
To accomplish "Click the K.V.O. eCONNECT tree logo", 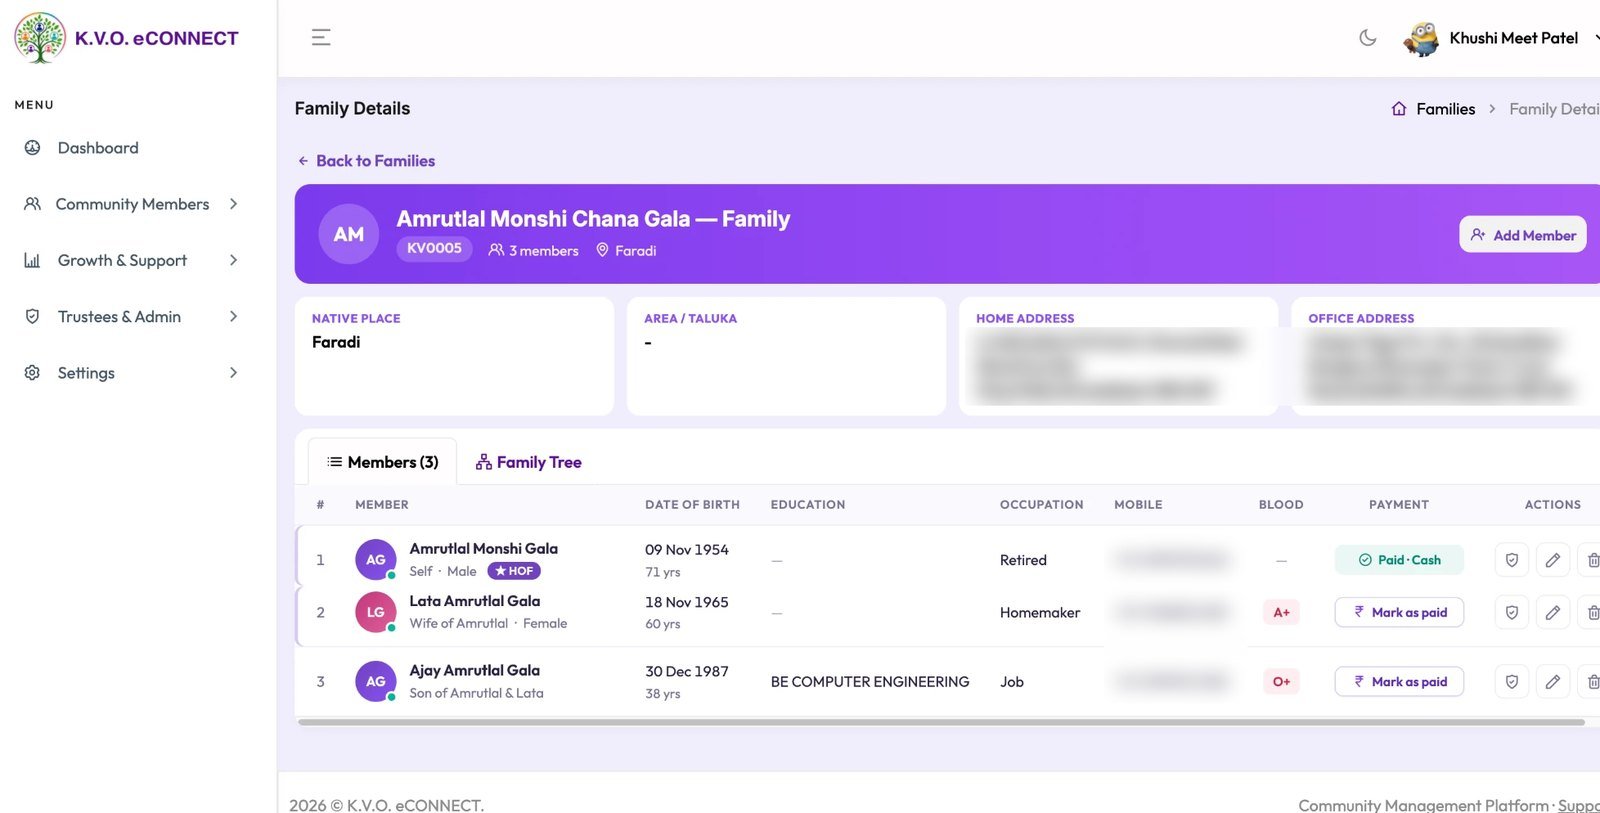I will (40, 38).
